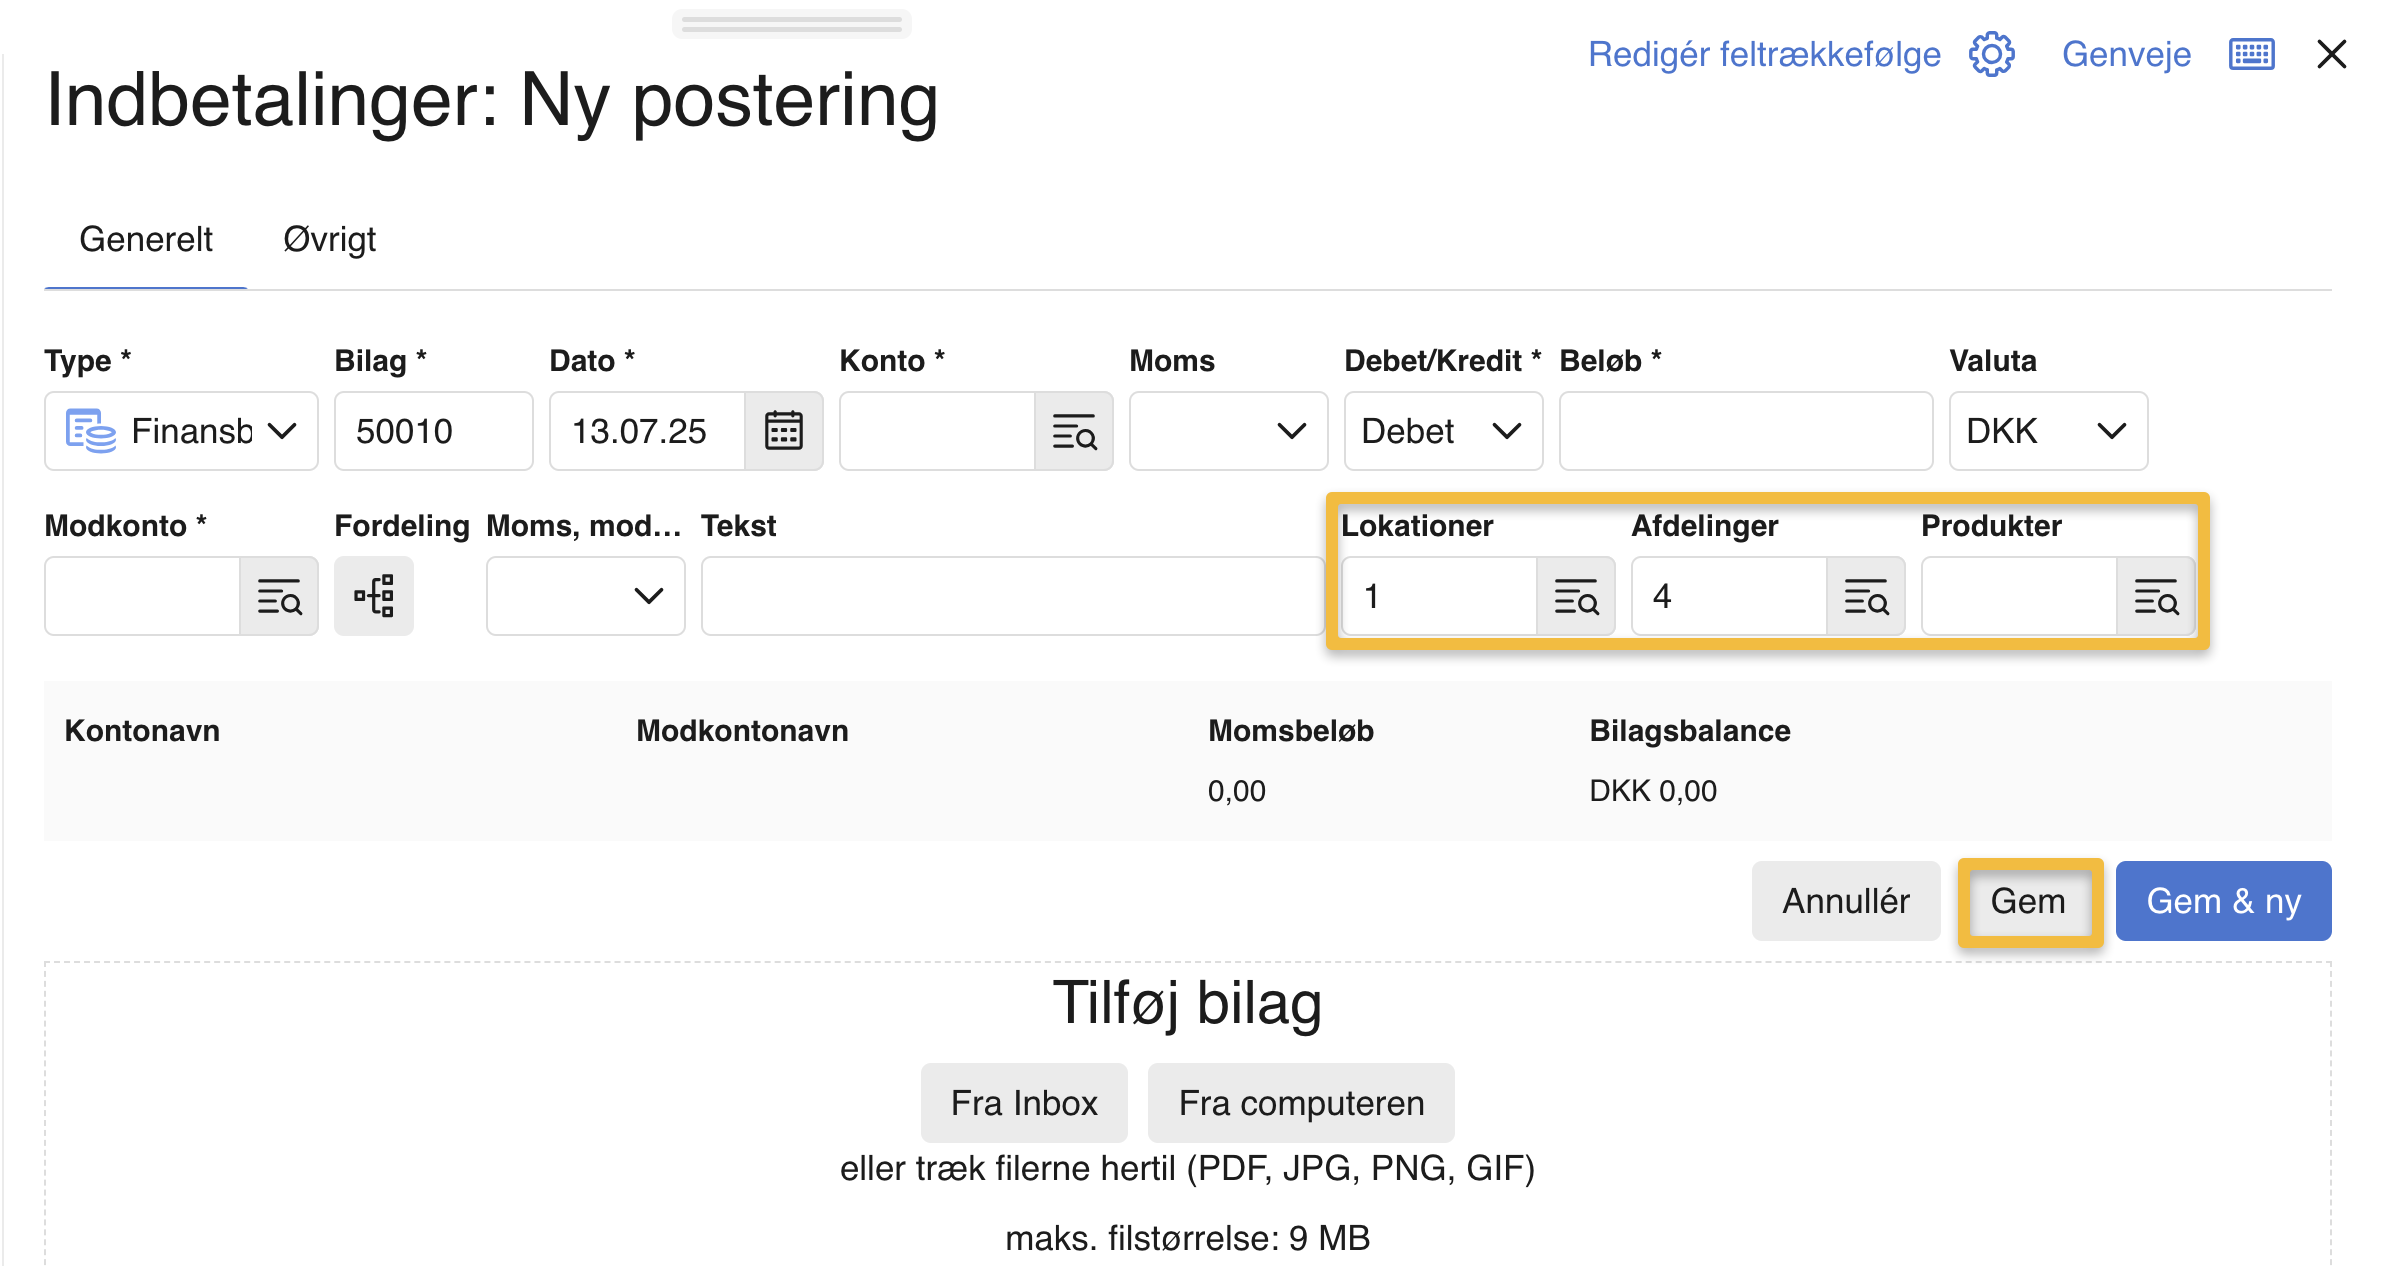Expand the Type dropdown showing Finansb

pyautogui.click(x=181, y=431)
